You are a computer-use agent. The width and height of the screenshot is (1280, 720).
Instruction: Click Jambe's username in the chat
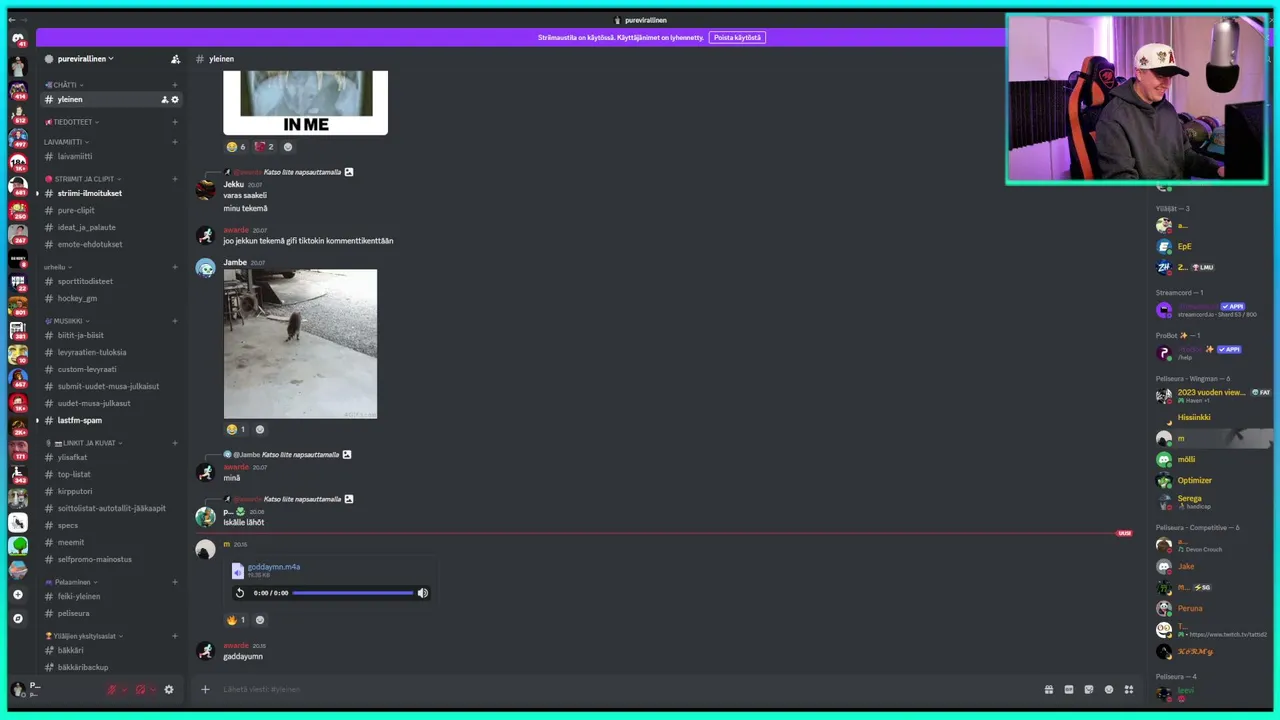tap(235, 262)
